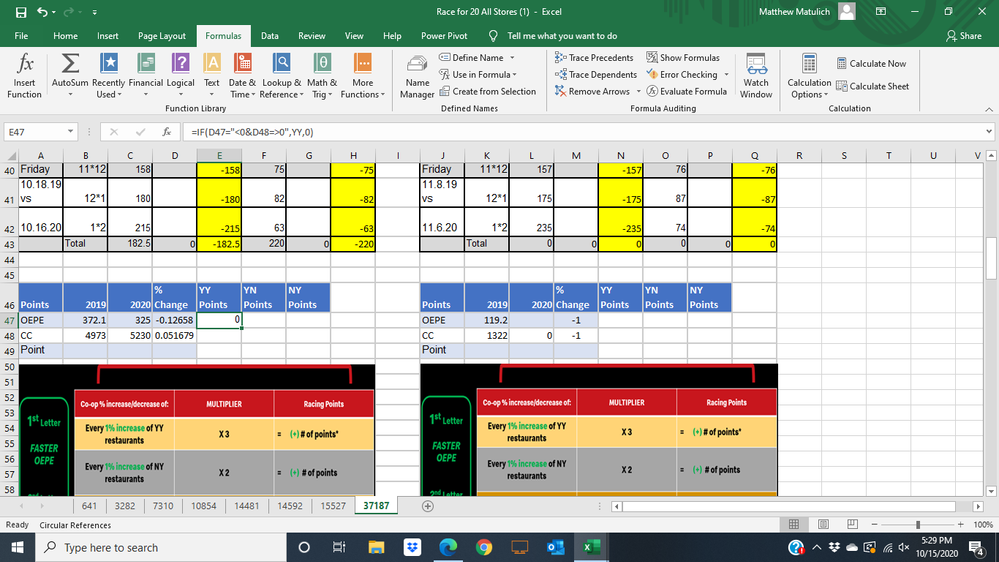Viewport: 999px width, 562px height.
Task: Open the Watch Window
Action: (756, 76)
